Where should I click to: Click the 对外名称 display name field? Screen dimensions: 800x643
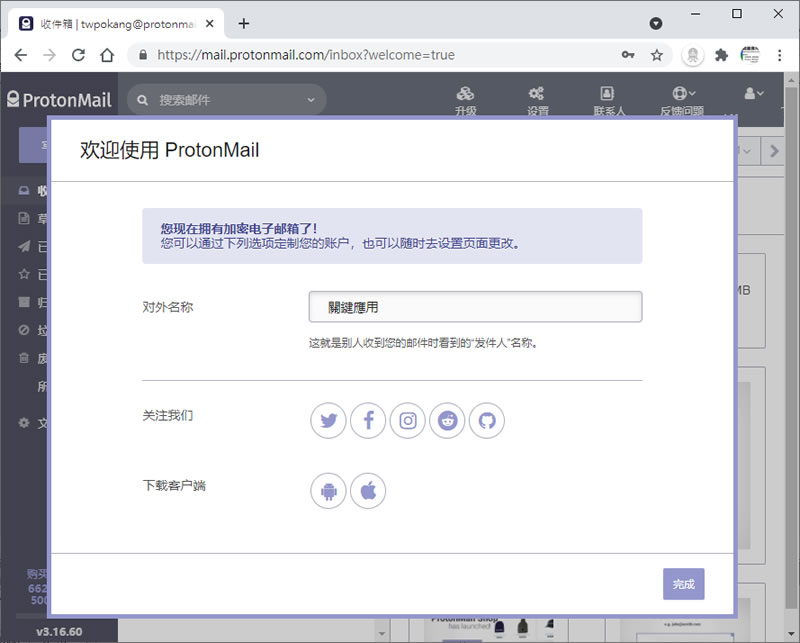(x=475, y=307)
